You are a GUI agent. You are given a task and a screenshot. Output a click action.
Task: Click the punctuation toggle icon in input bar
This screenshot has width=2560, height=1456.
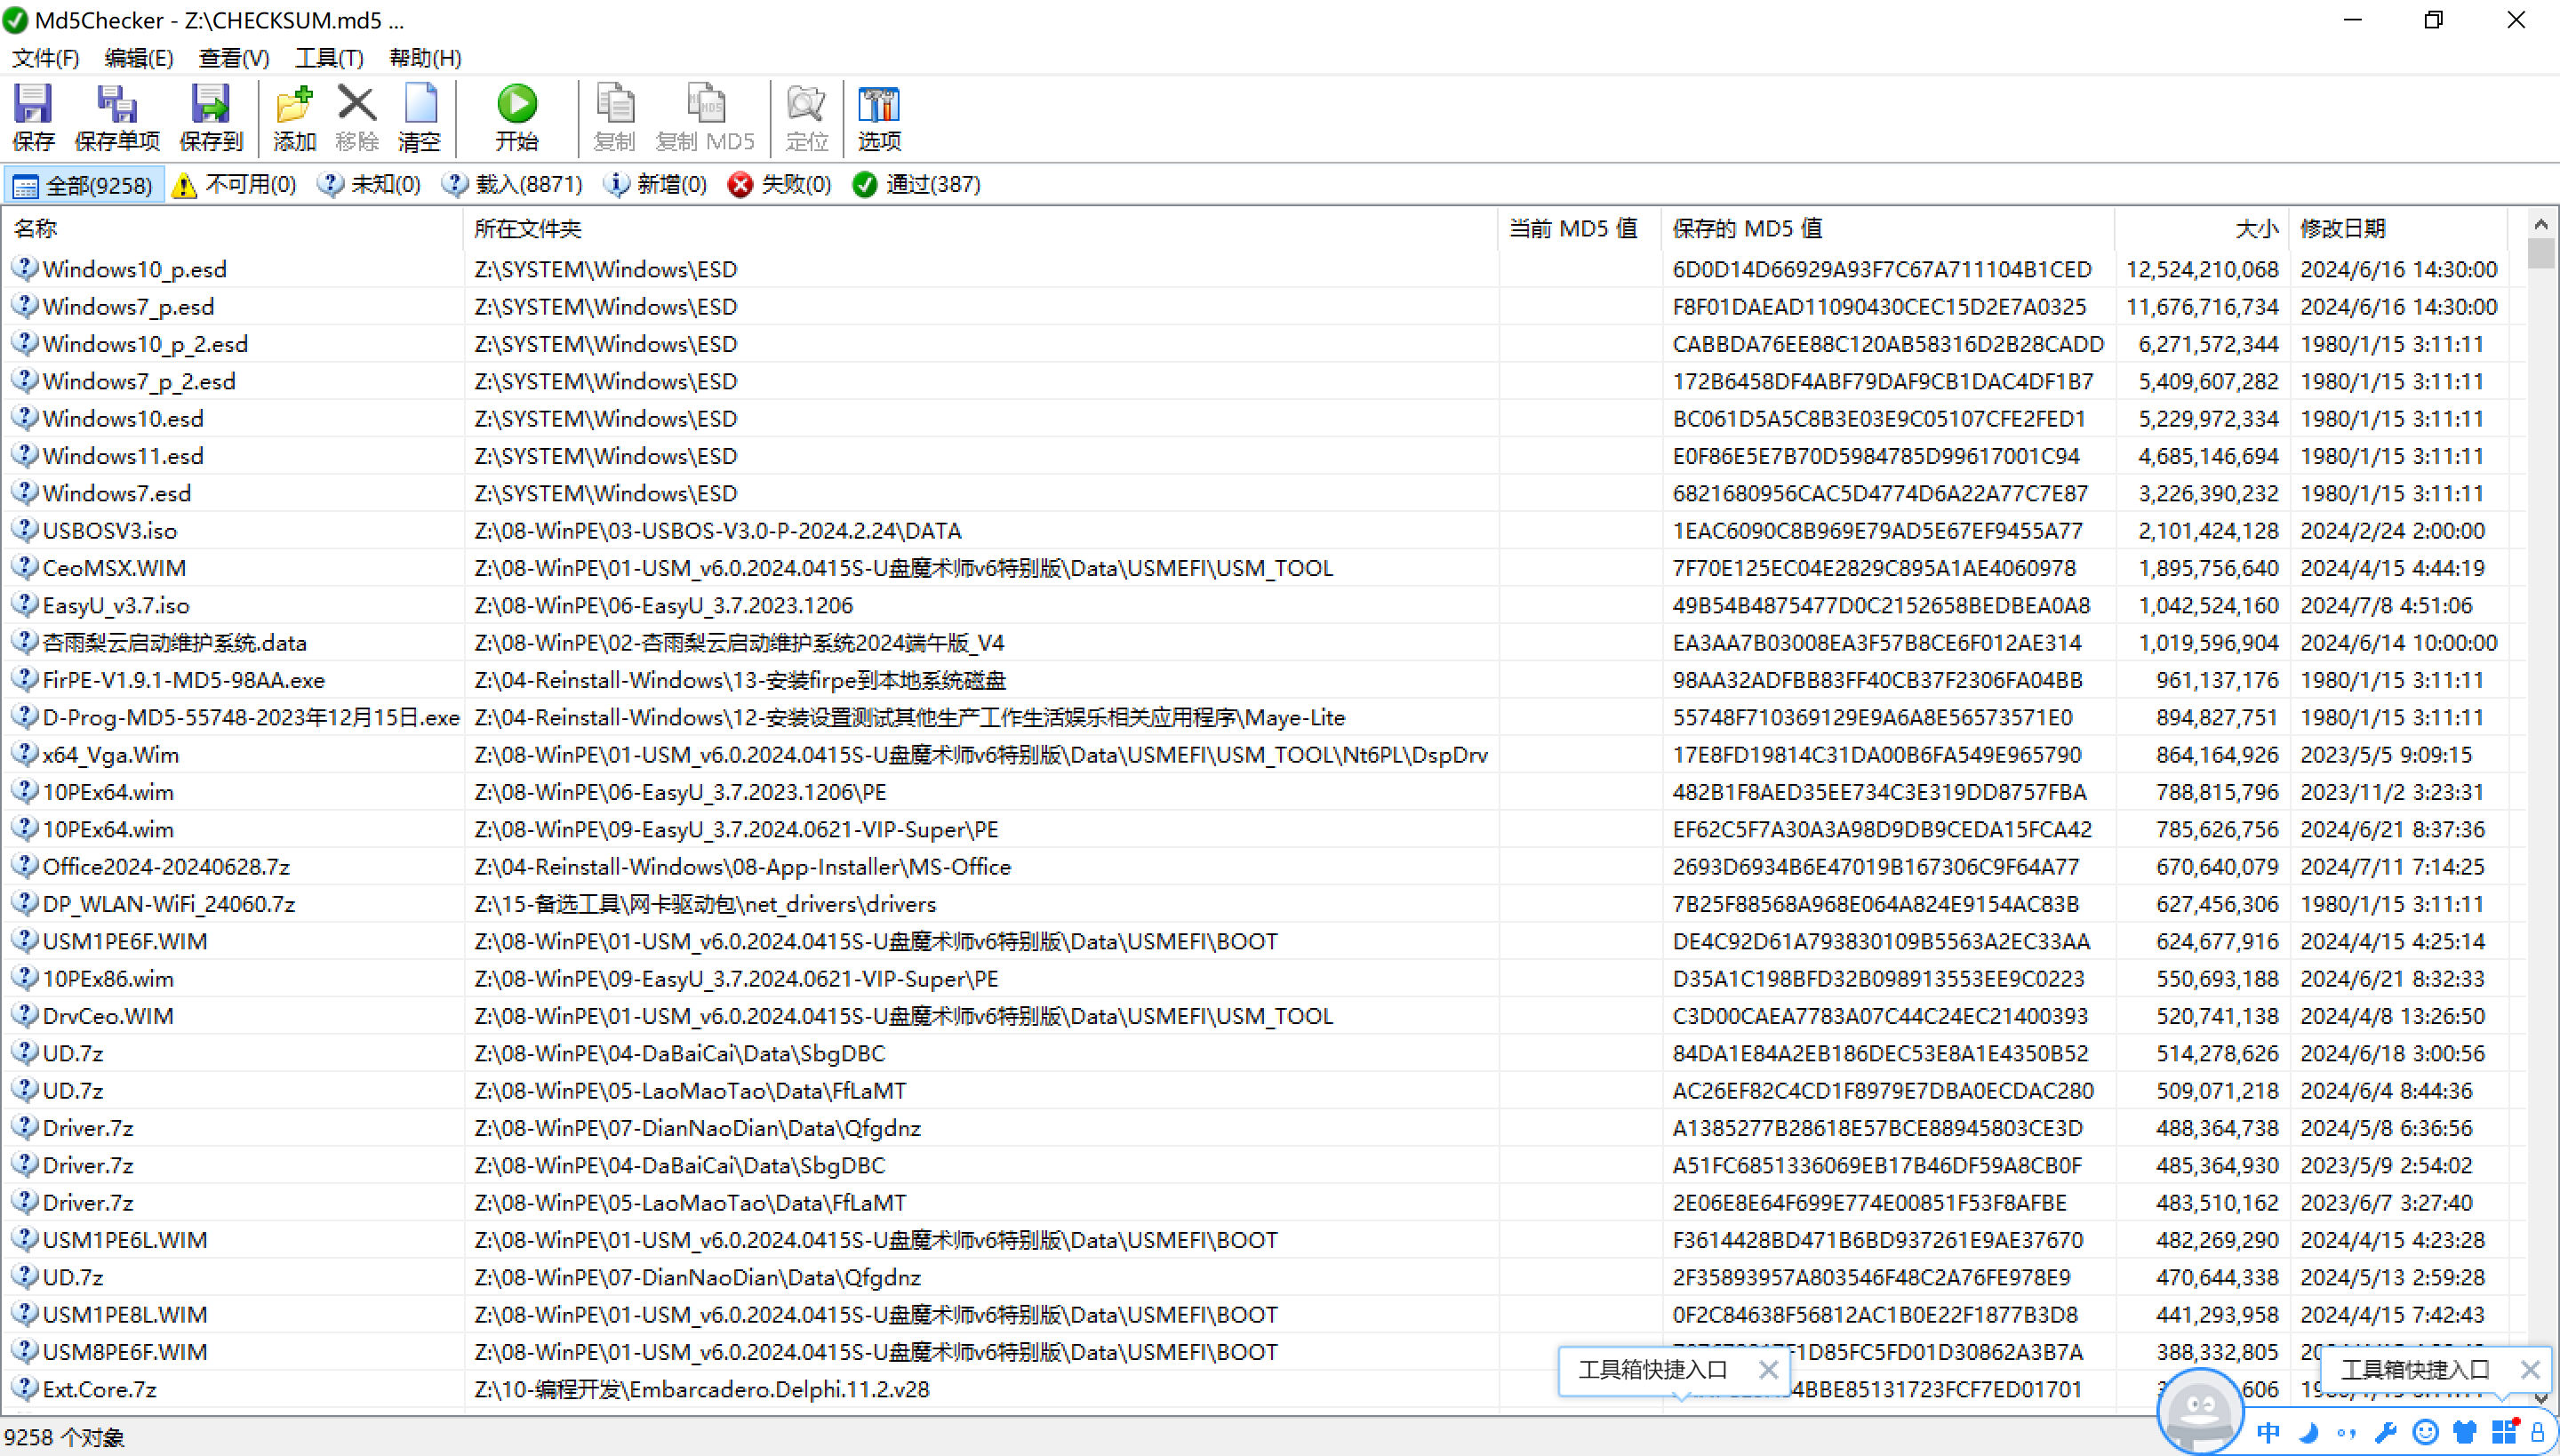(x=2347, y=1433)
